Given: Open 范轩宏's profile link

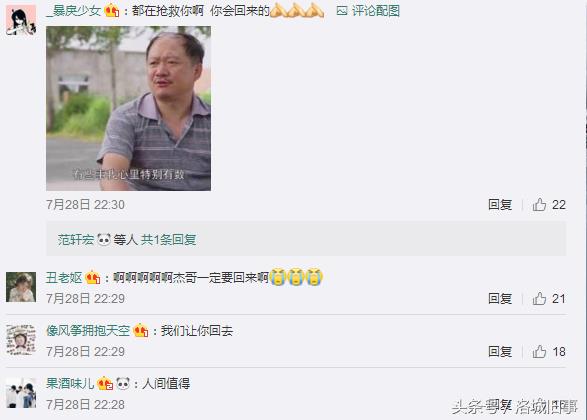Looking at the screenshot, I should tap(76, 240).
